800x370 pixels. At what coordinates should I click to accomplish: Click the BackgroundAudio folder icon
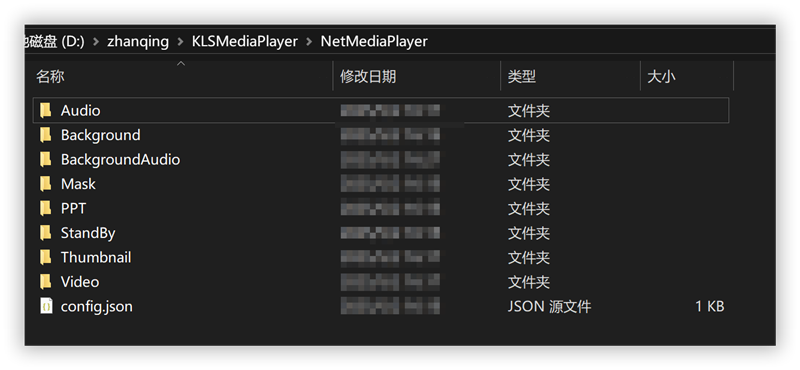[46, 159]
